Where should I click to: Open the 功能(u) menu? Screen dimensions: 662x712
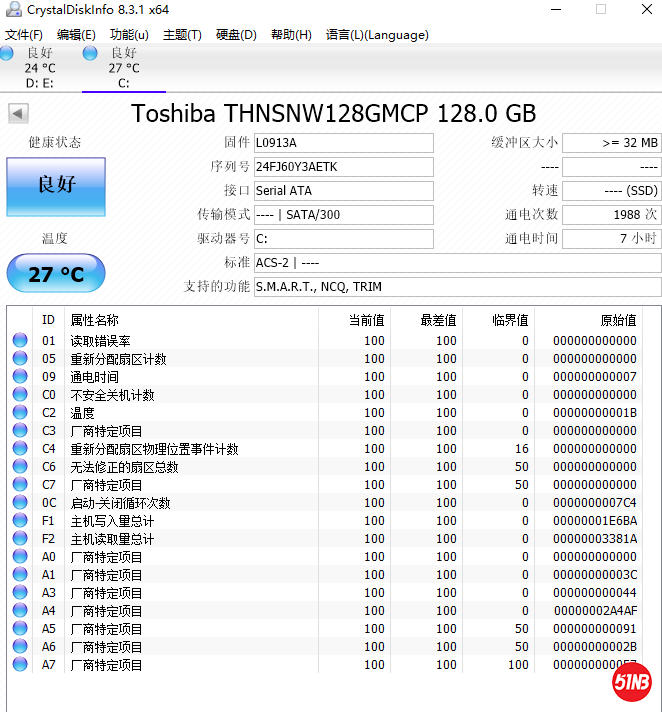coord(129,35)
